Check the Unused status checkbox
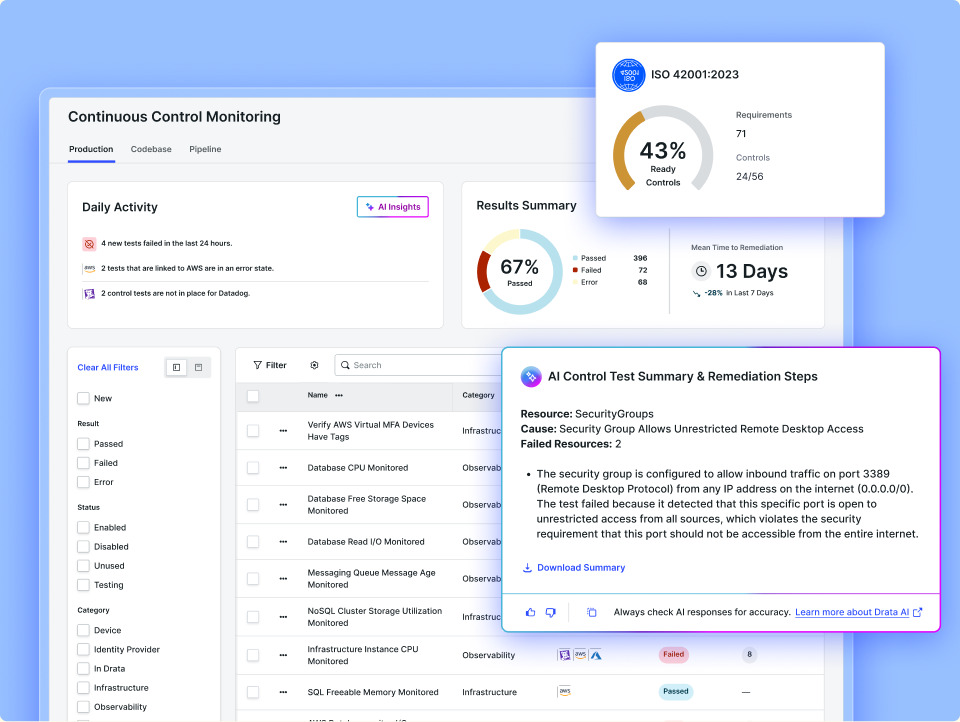Image resolution: width=960 pixels, height=722 pixels. (x=83, y=566)
